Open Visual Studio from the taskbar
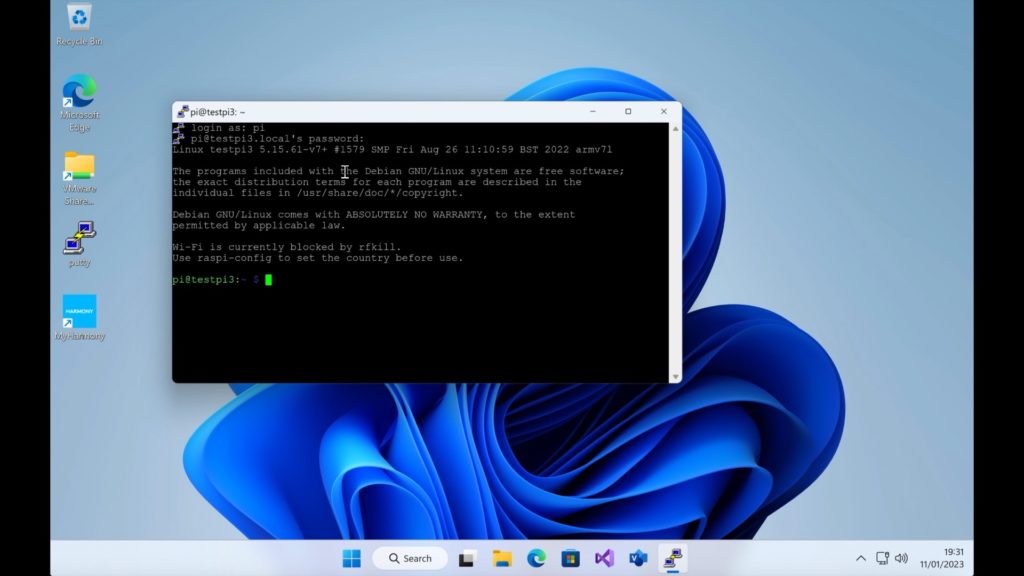The height and width of the screenshot is (576, 1024). click(x=604, y=558)
